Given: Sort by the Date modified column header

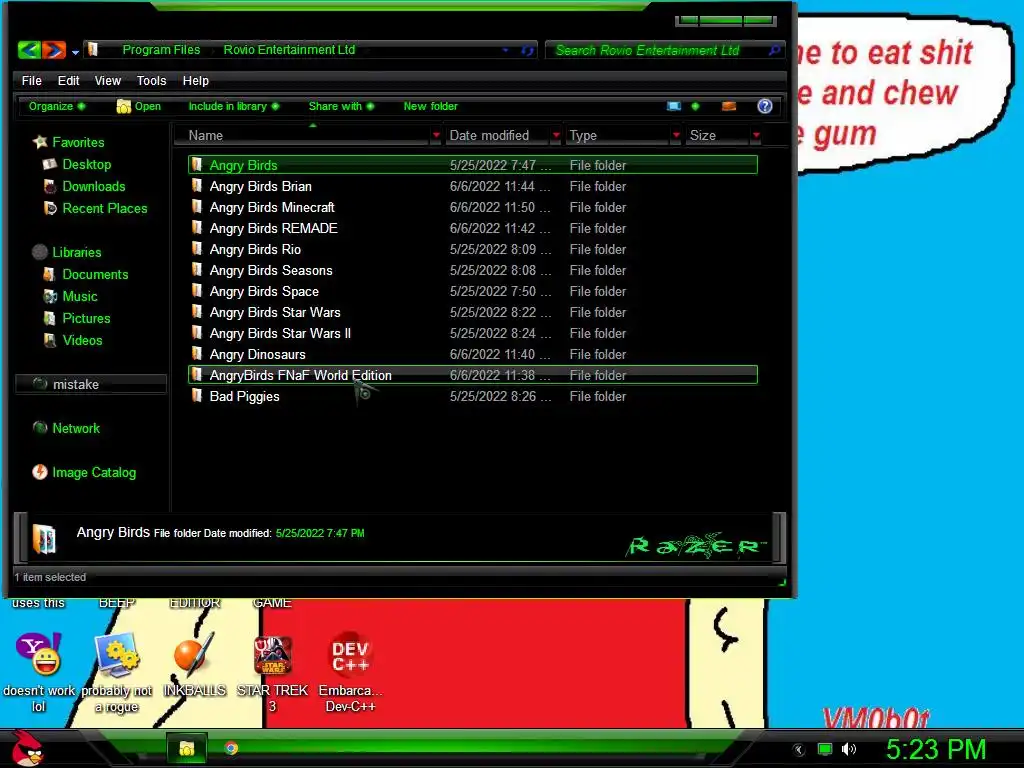Looking at the screenshot, I should 496,135.
